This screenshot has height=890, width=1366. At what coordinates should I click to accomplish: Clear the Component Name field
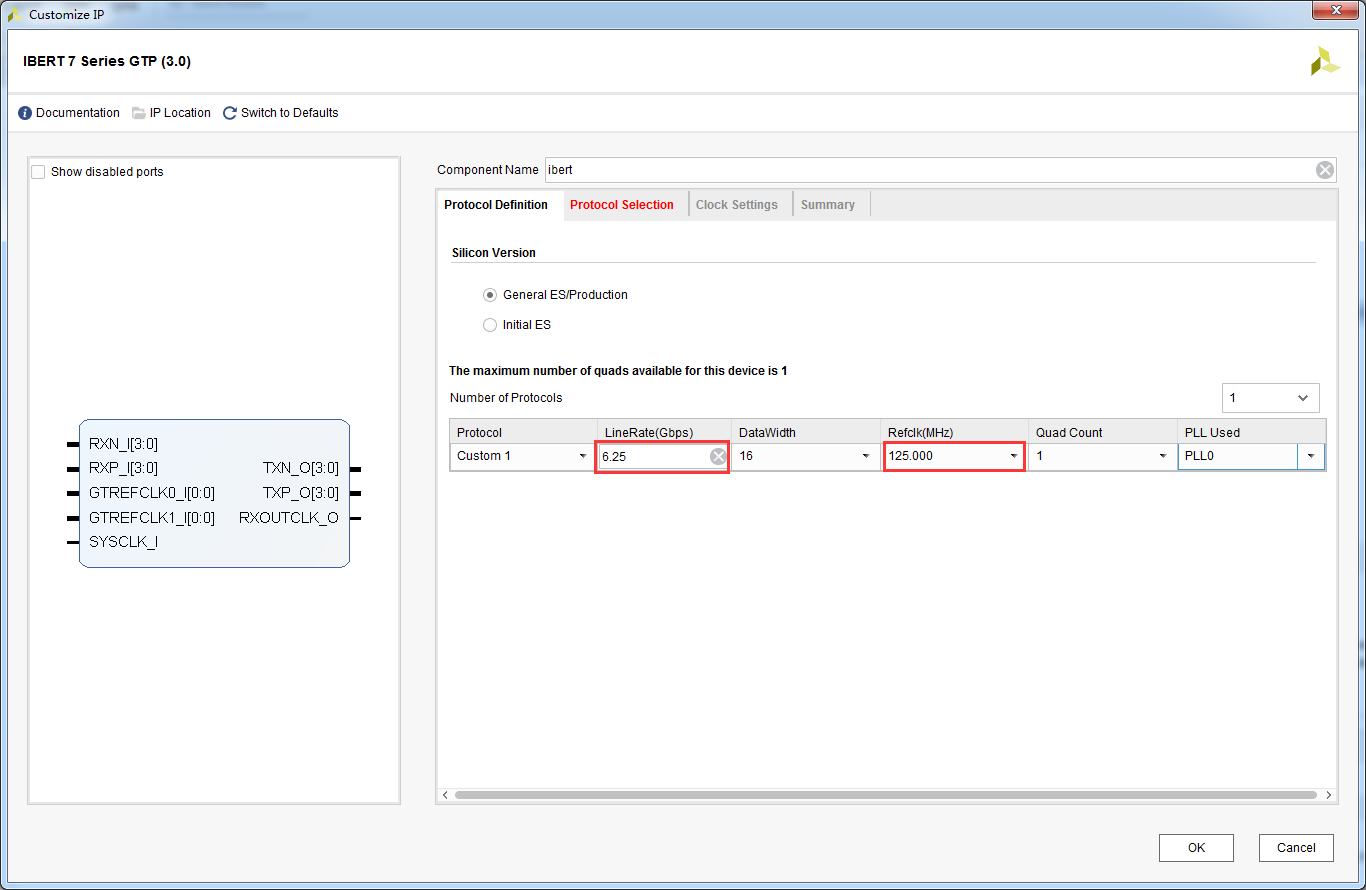[x=1325, y=170]
